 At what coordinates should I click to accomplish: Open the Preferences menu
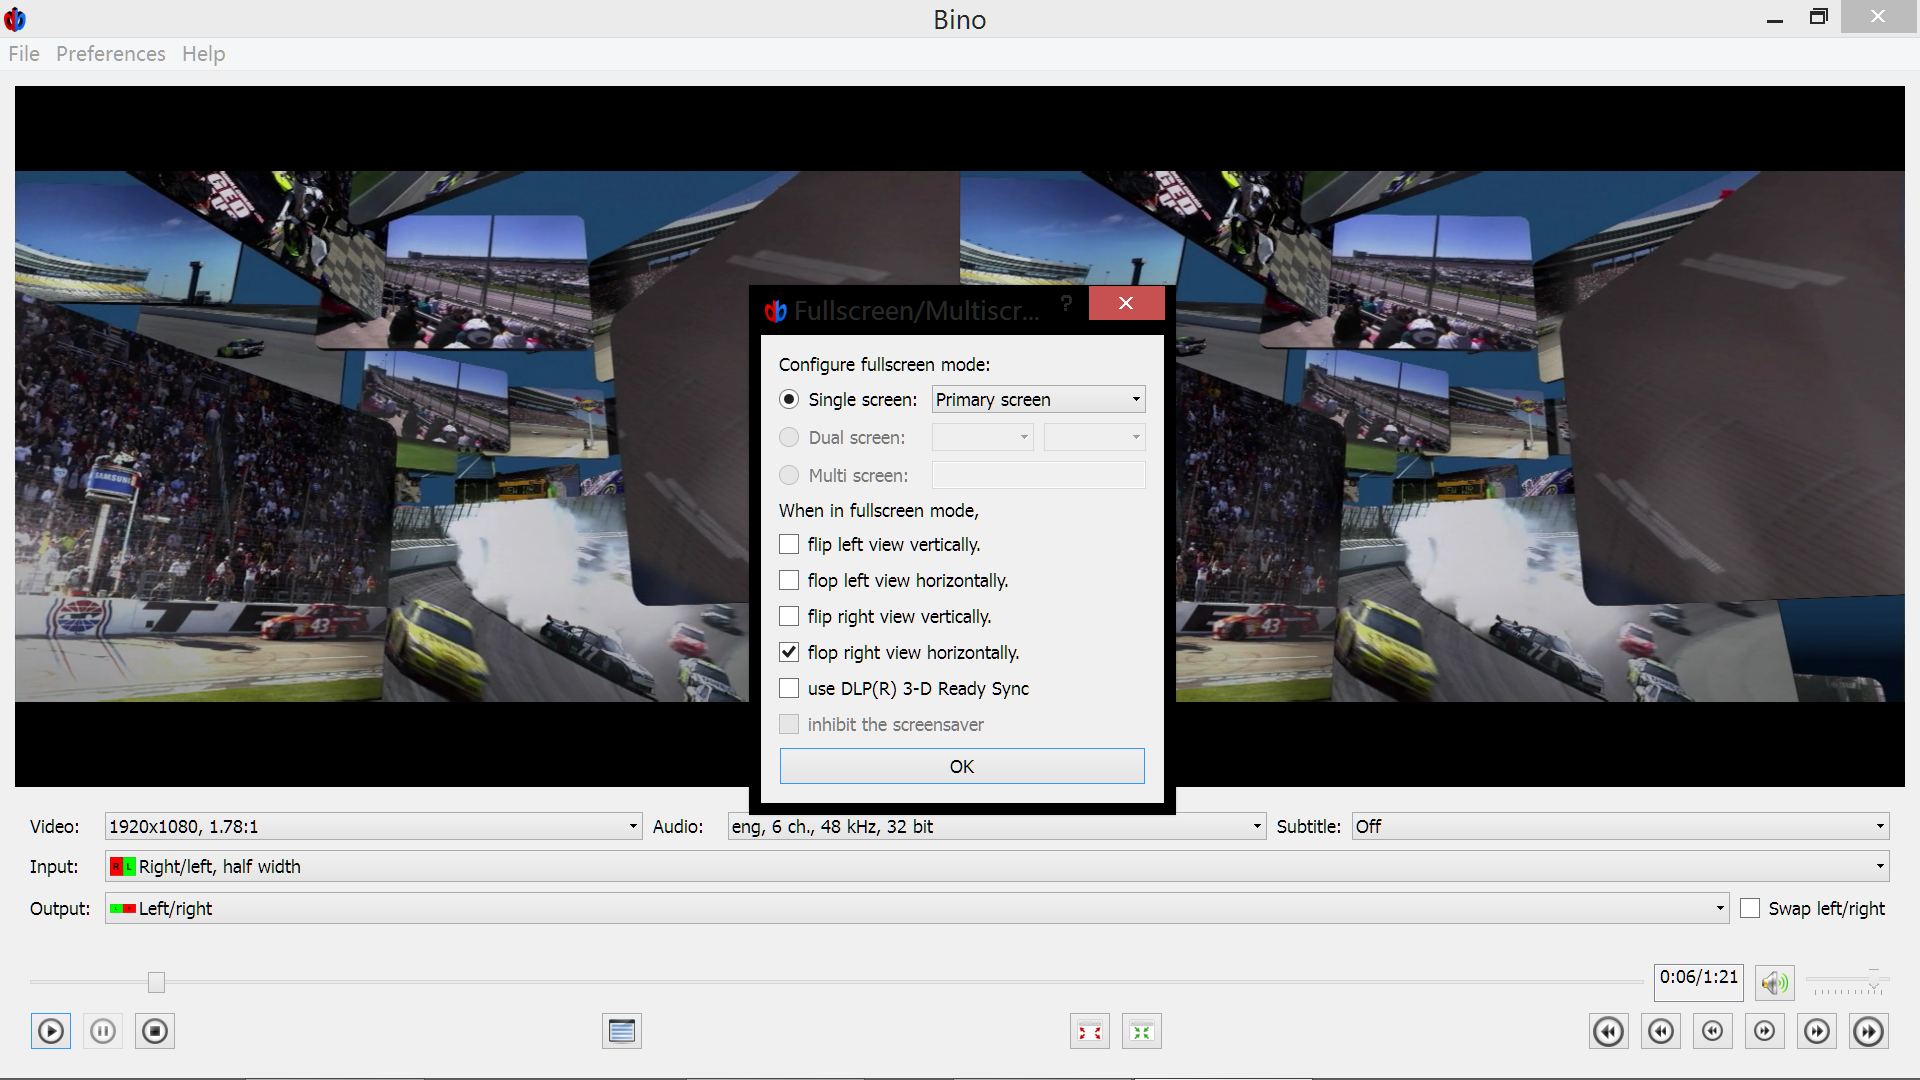click(x=111, y=54)
